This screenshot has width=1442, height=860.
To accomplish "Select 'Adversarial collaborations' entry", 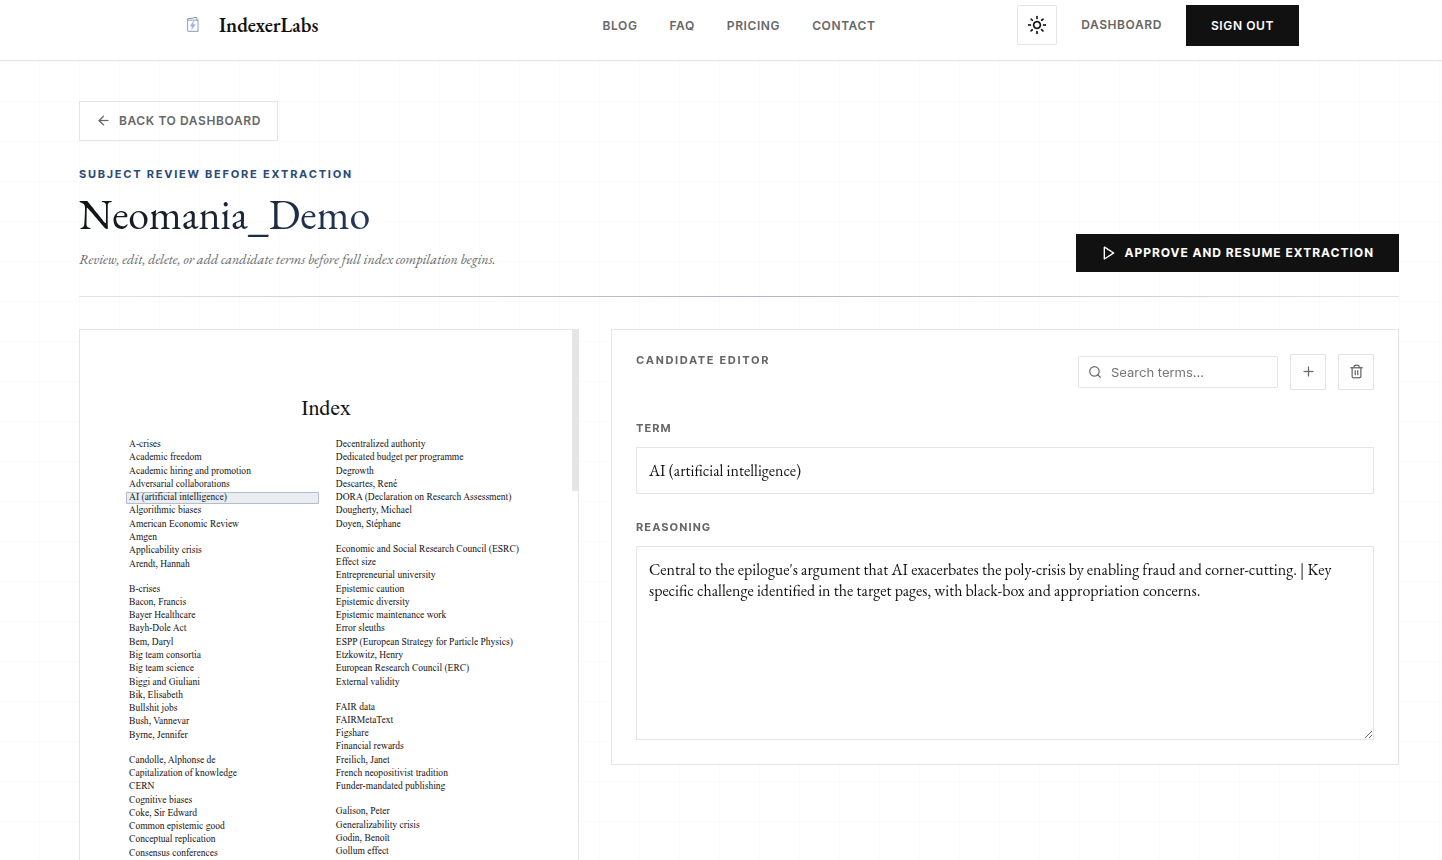I will [x=179, y=484].
